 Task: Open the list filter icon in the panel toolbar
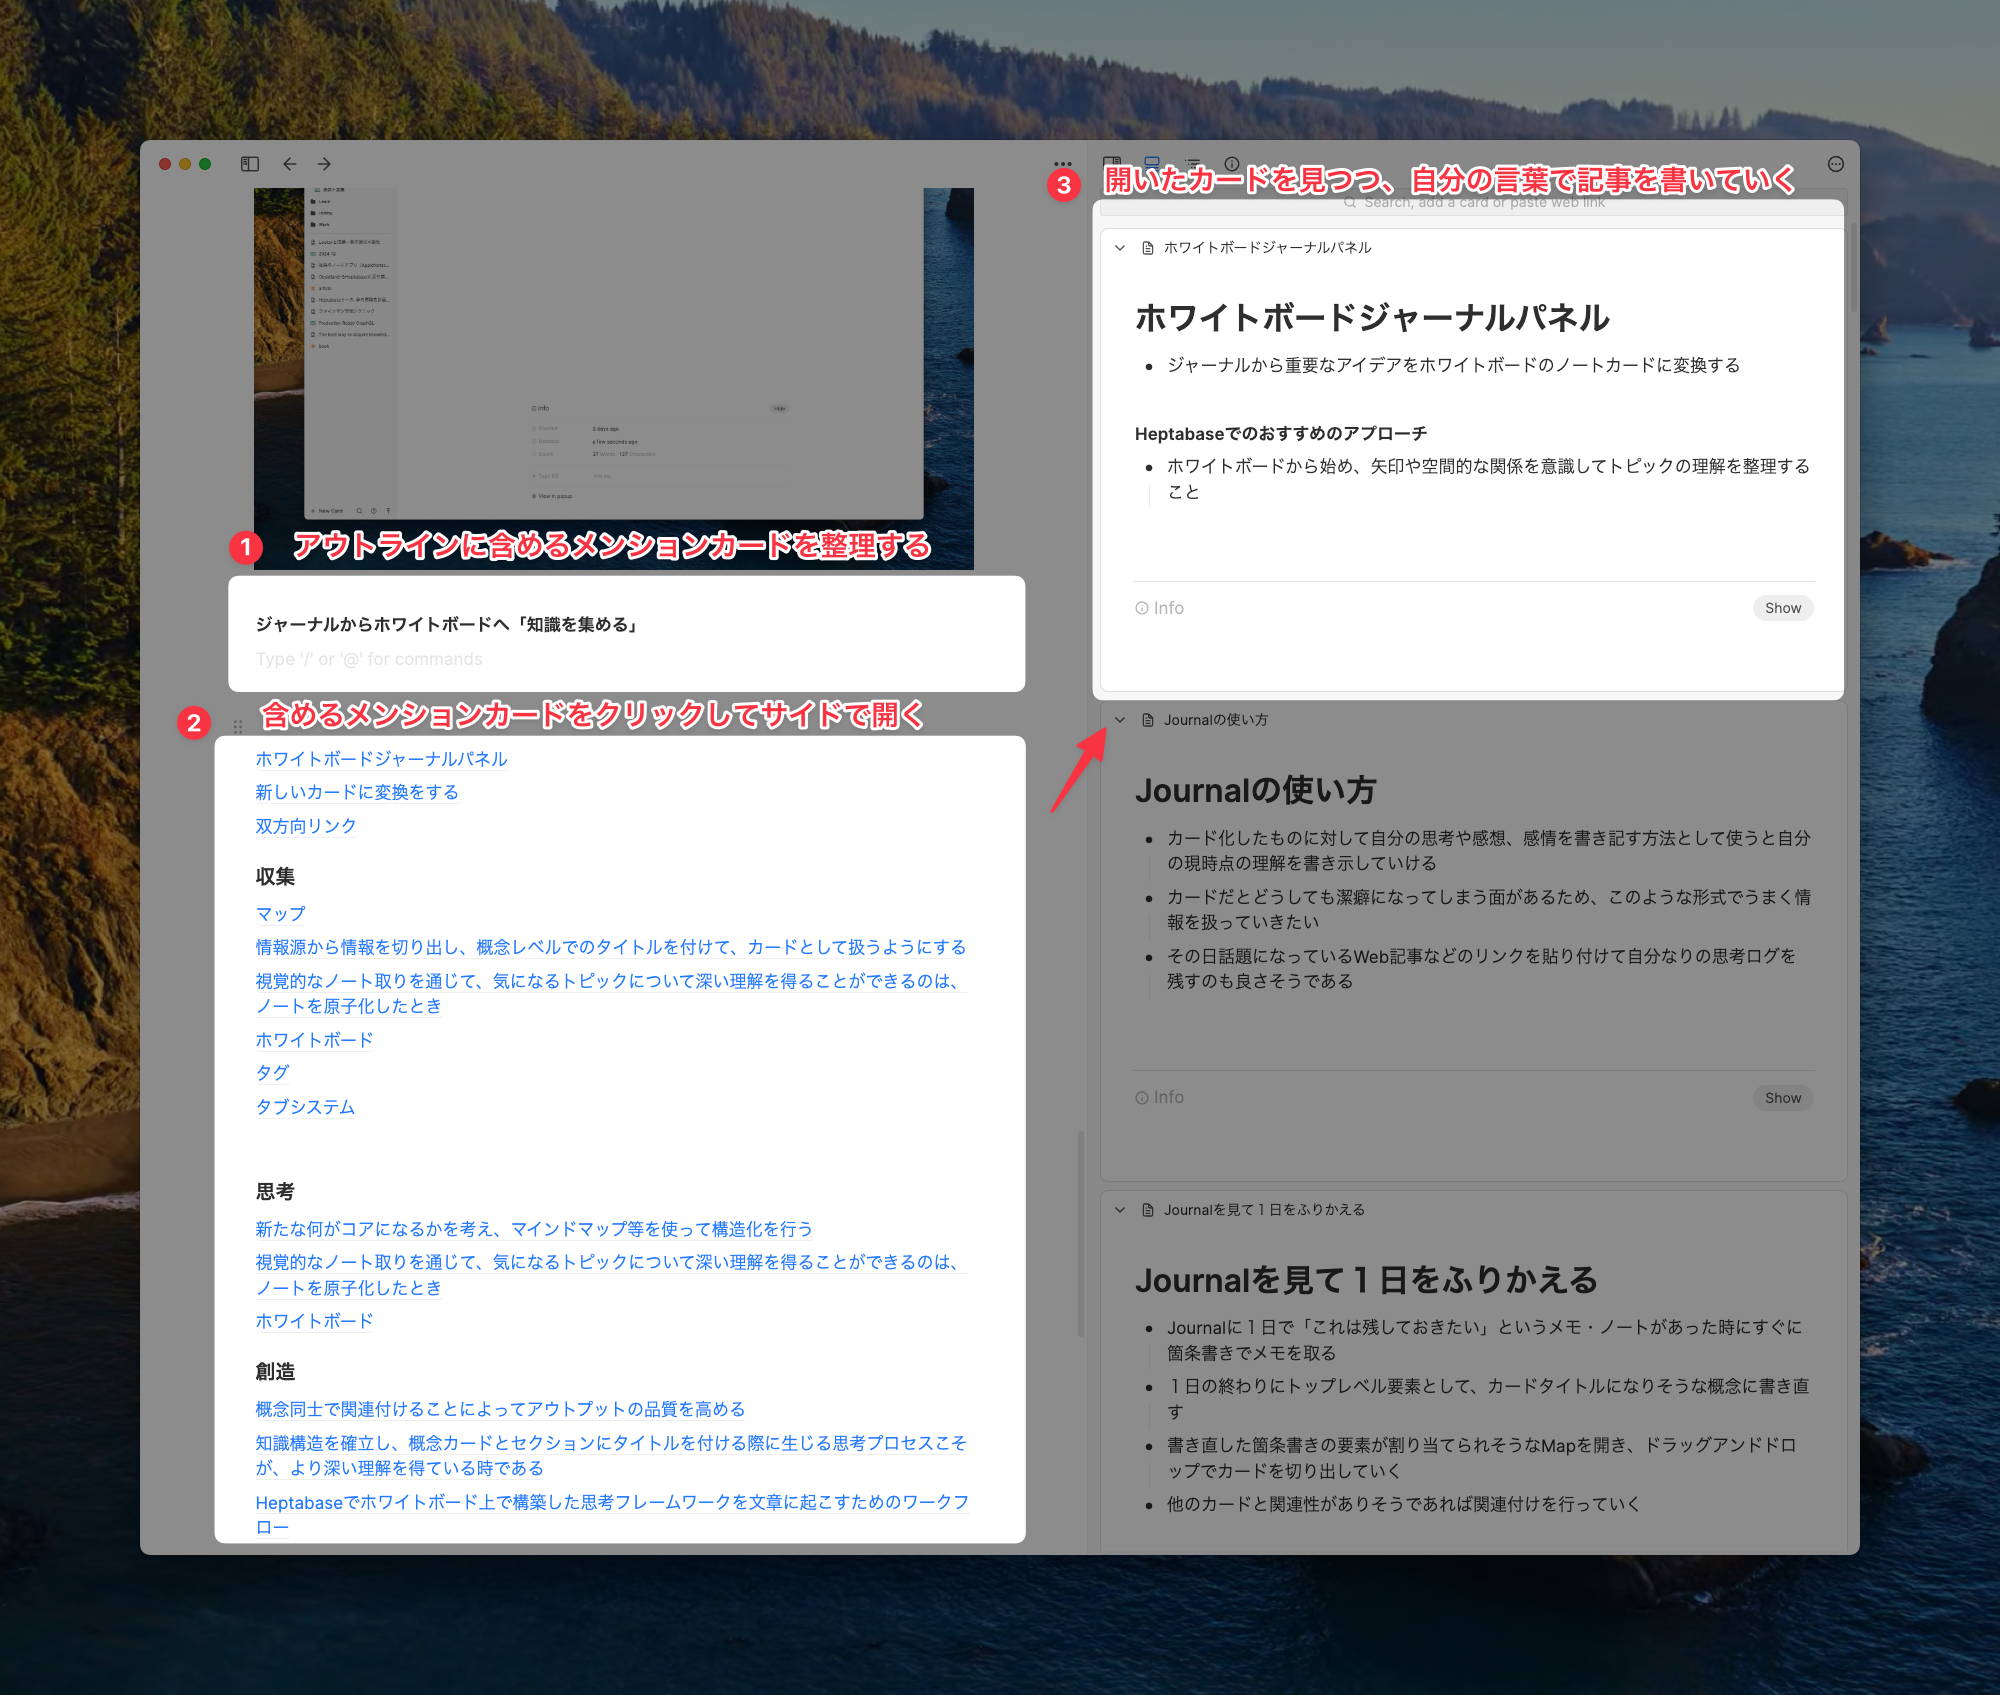tap(1192, 162)
